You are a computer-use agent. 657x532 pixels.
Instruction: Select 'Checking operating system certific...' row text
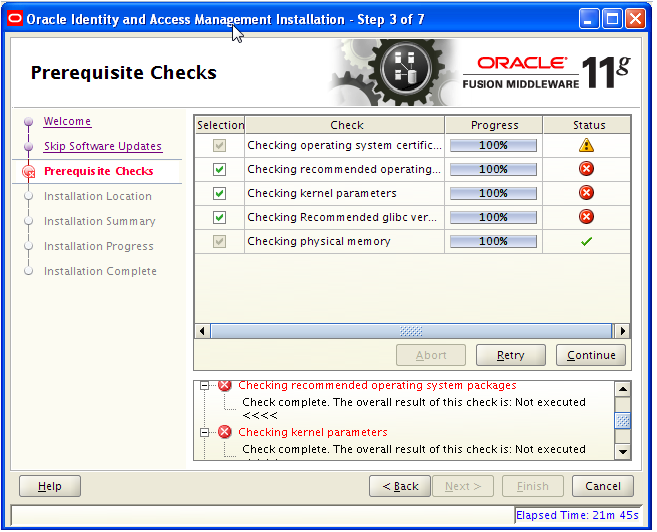coord(344,145)
